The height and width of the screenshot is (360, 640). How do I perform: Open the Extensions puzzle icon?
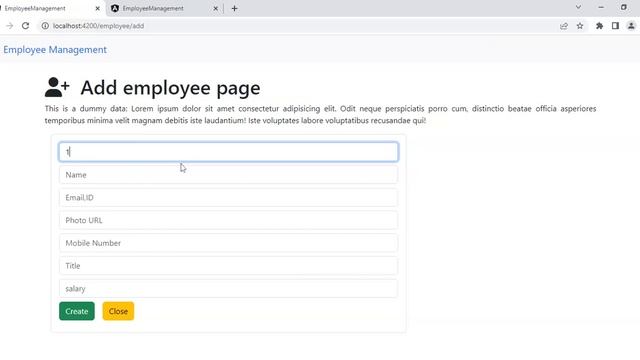click(x=599, y=26)
